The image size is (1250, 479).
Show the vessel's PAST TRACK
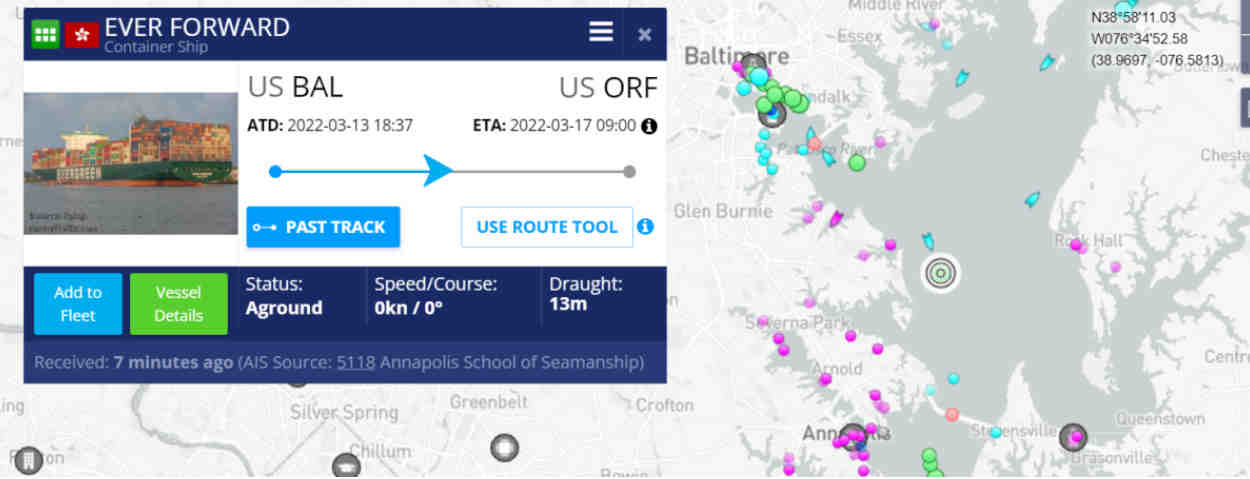tap(323, 227)
